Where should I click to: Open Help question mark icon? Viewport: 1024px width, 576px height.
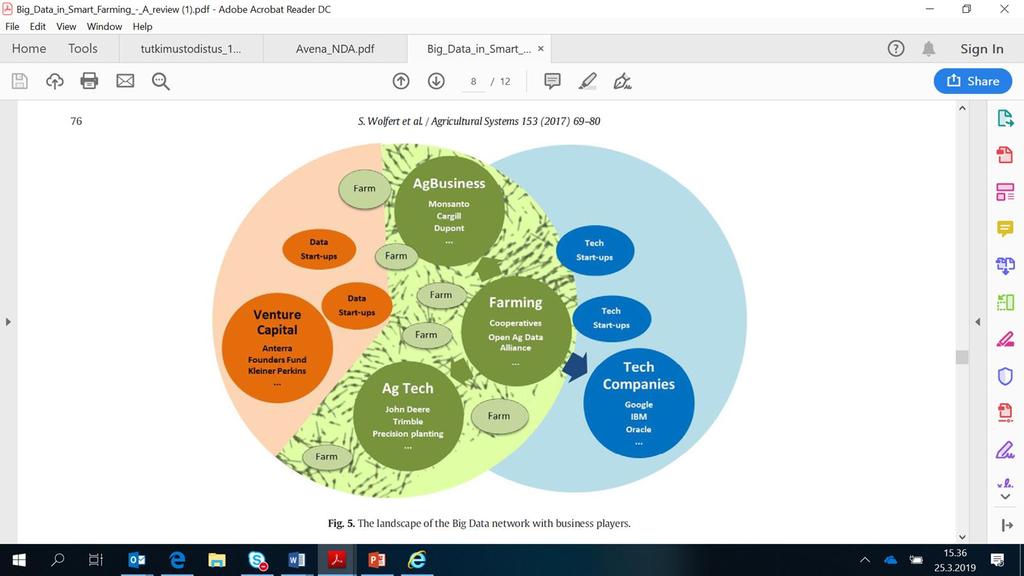point(896,48)
